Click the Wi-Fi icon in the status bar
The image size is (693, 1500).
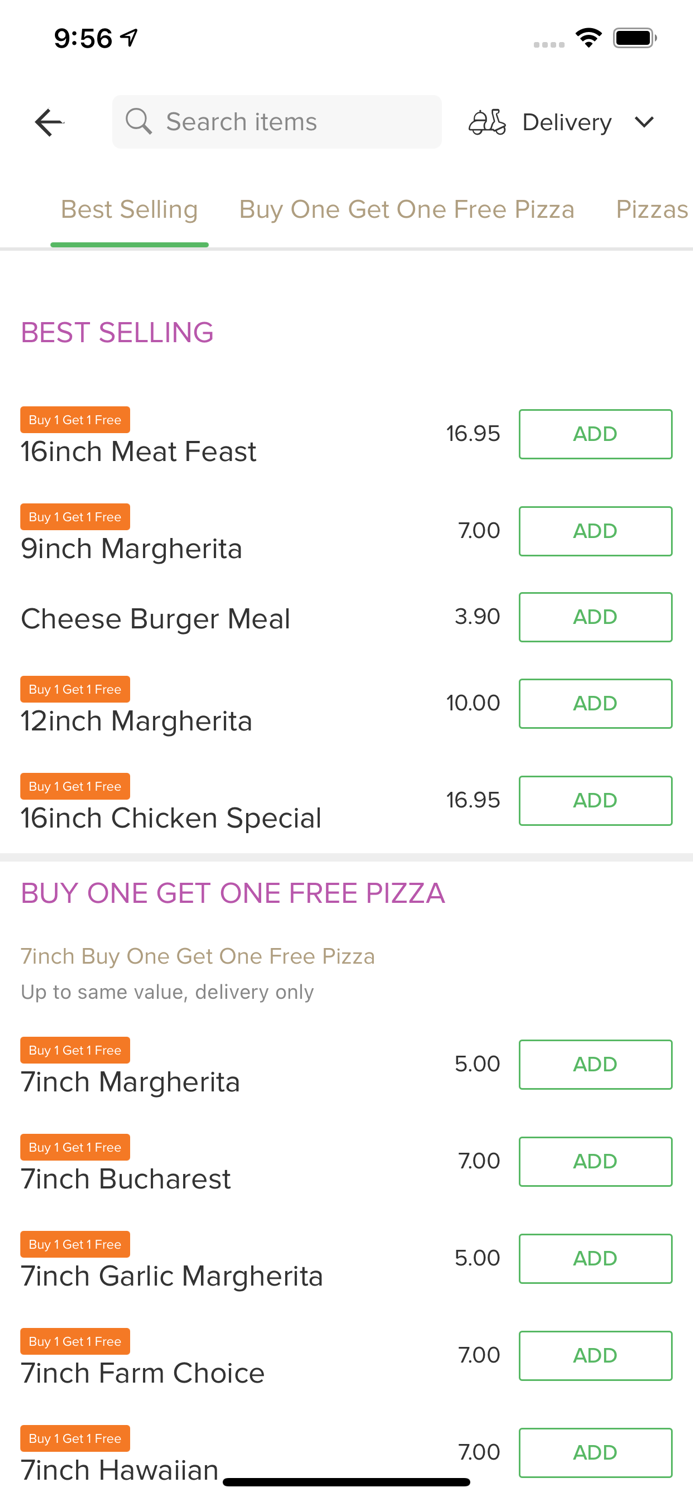[589, 37]
